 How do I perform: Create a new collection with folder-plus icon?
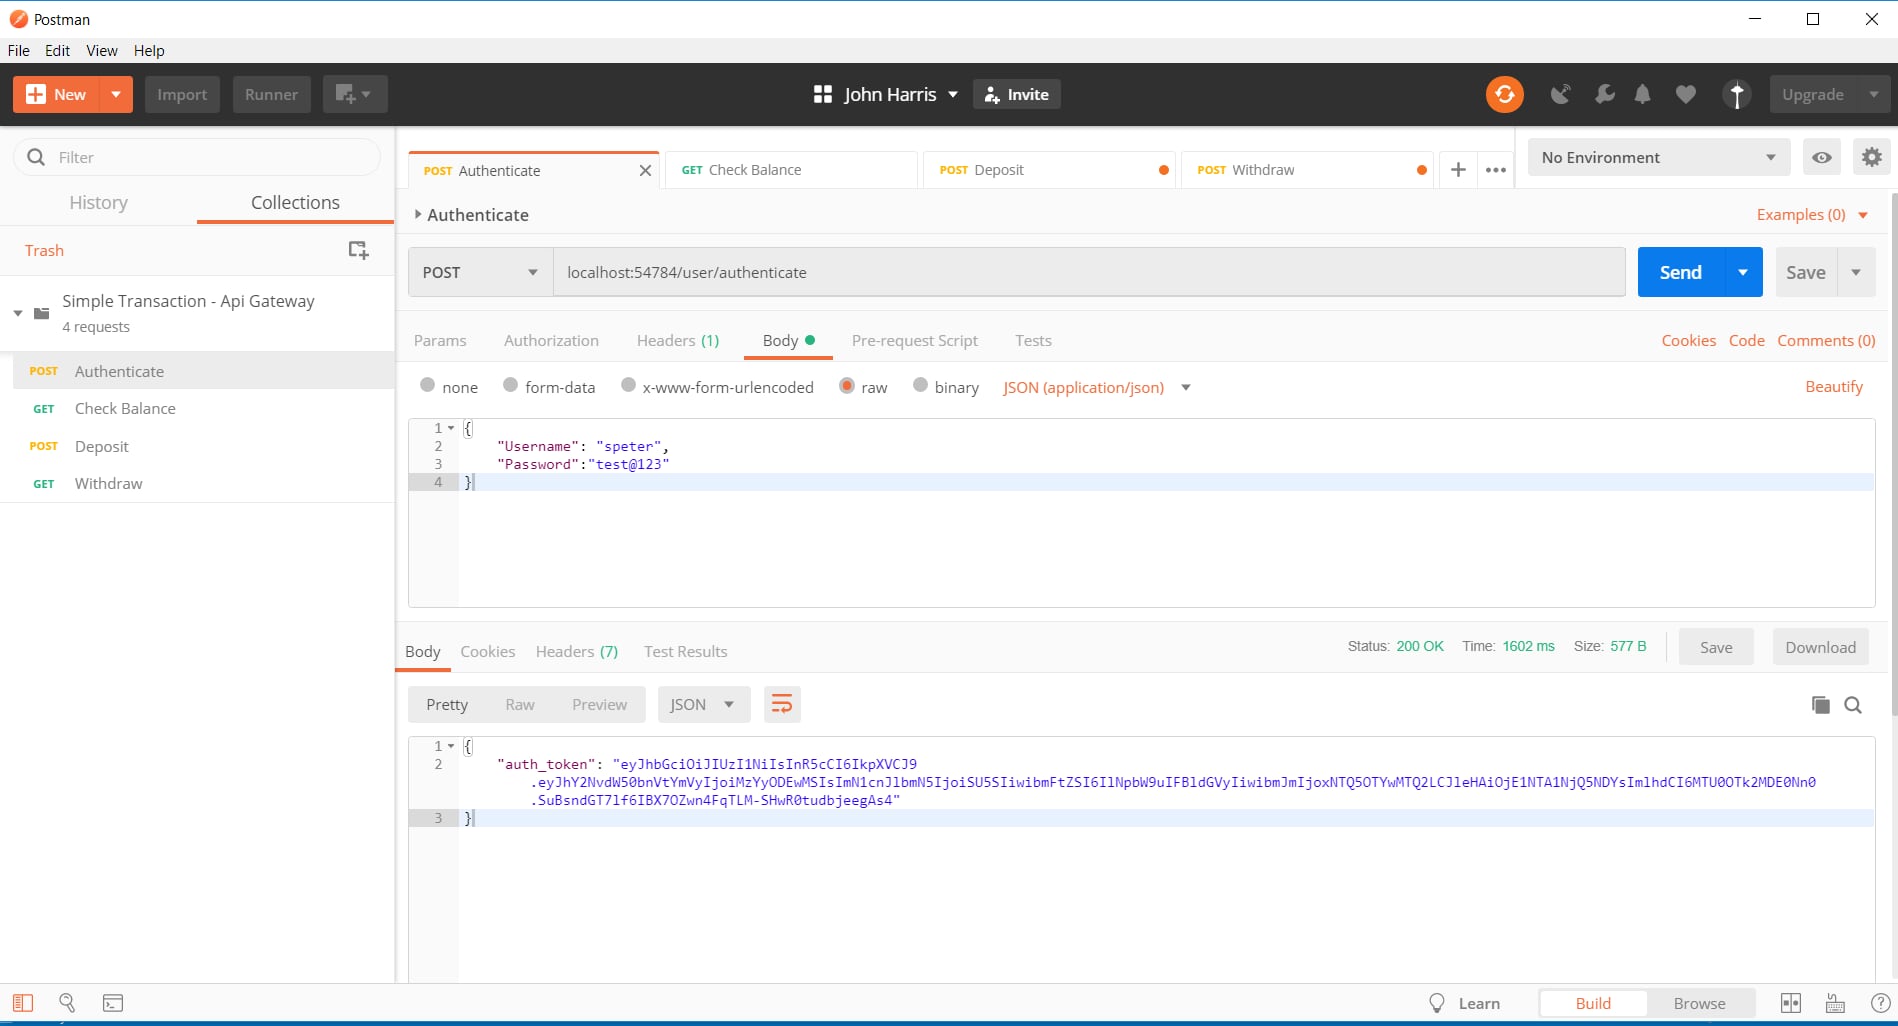(358, 250)
